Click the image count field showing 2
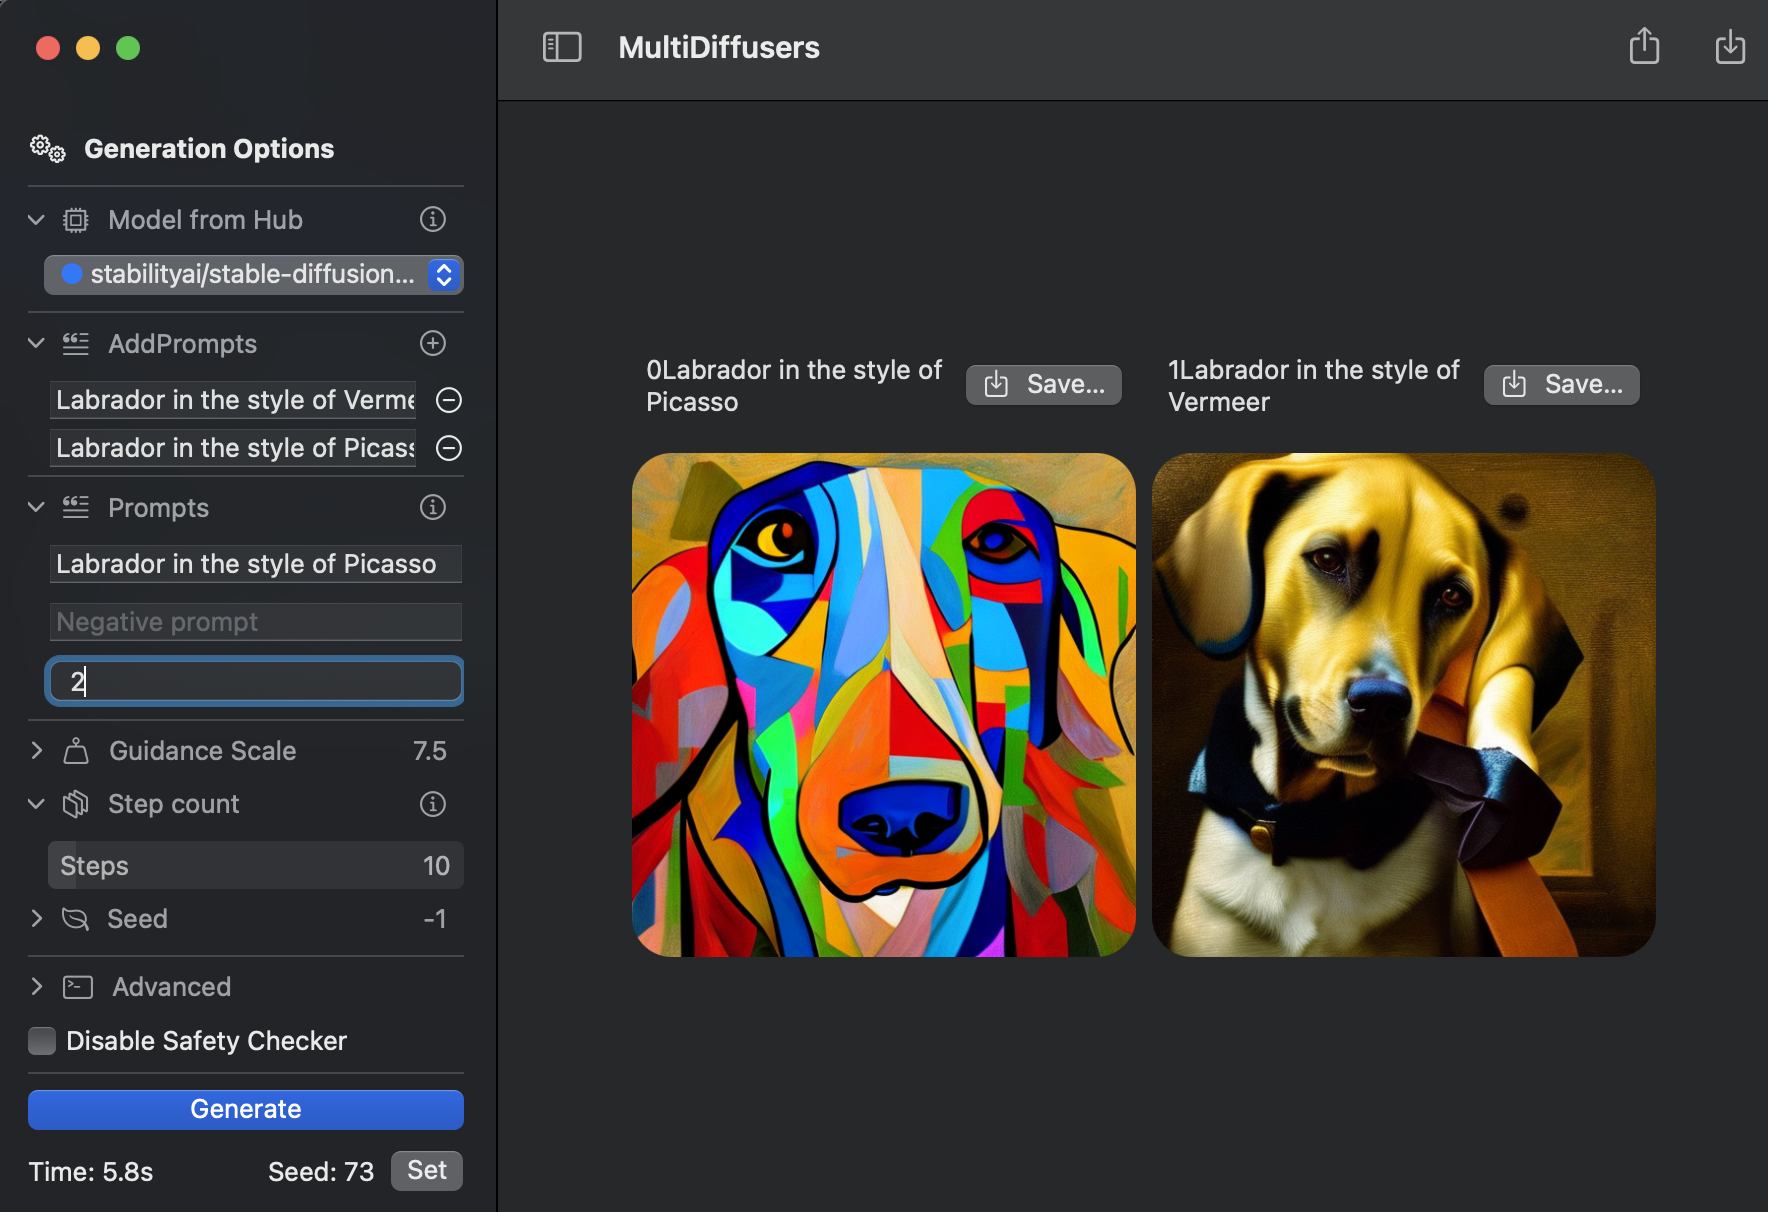The image size is (1768, 1212). pos(255,682)
